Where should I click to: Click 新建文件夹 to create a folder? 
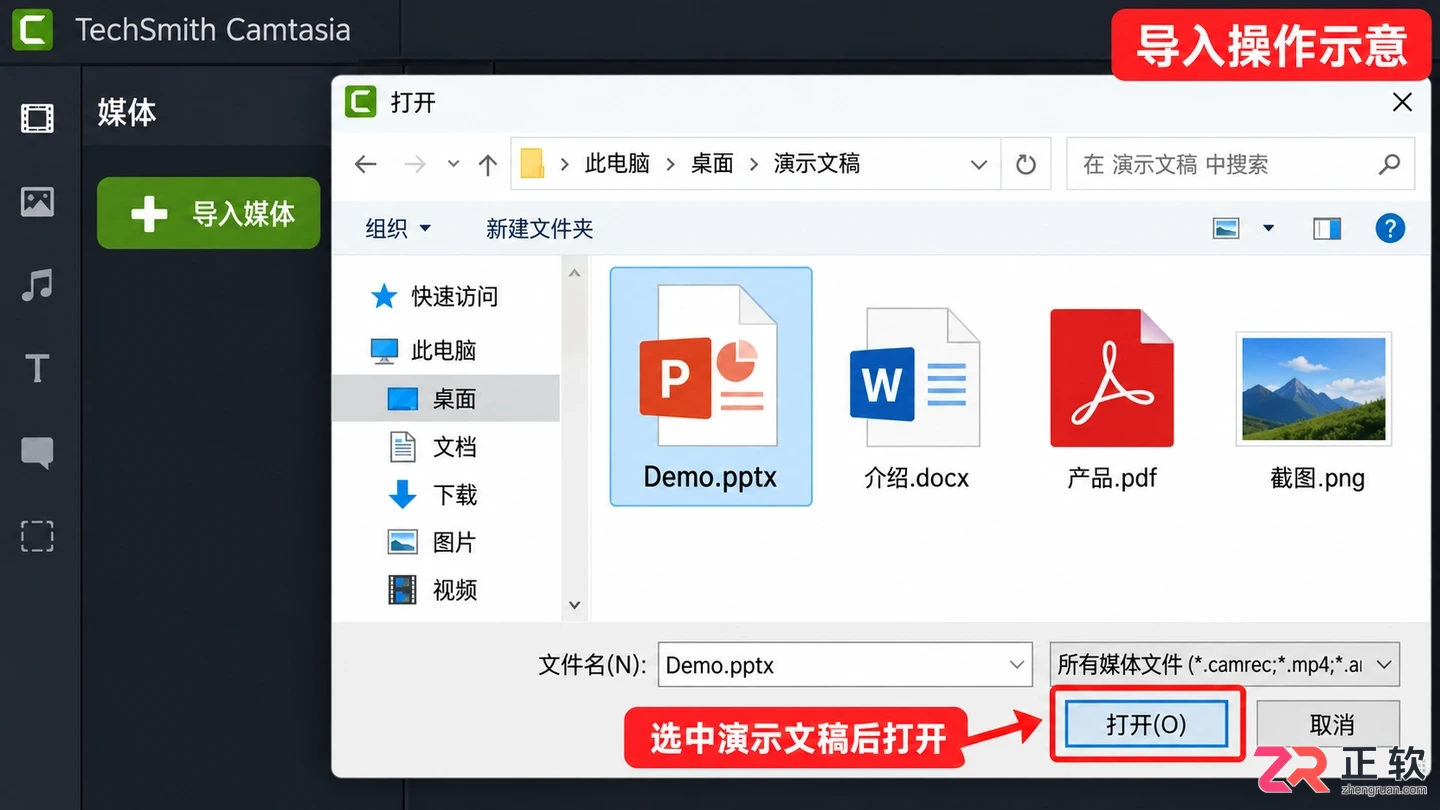(540, 229)
